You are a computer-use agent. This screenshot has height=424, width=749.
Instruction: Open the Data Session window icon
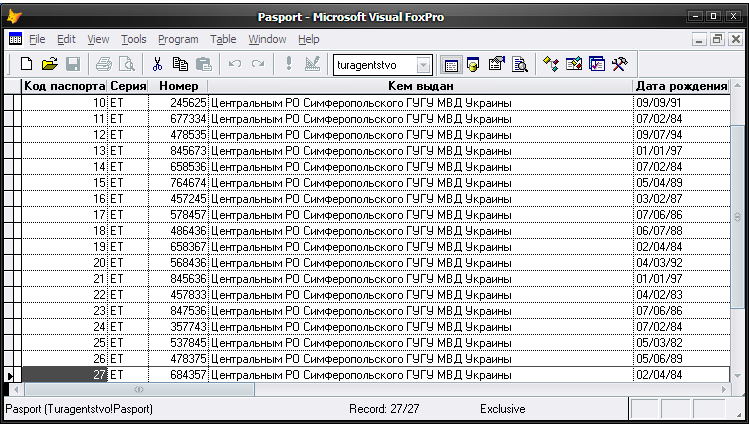click(x=473, y=64)
